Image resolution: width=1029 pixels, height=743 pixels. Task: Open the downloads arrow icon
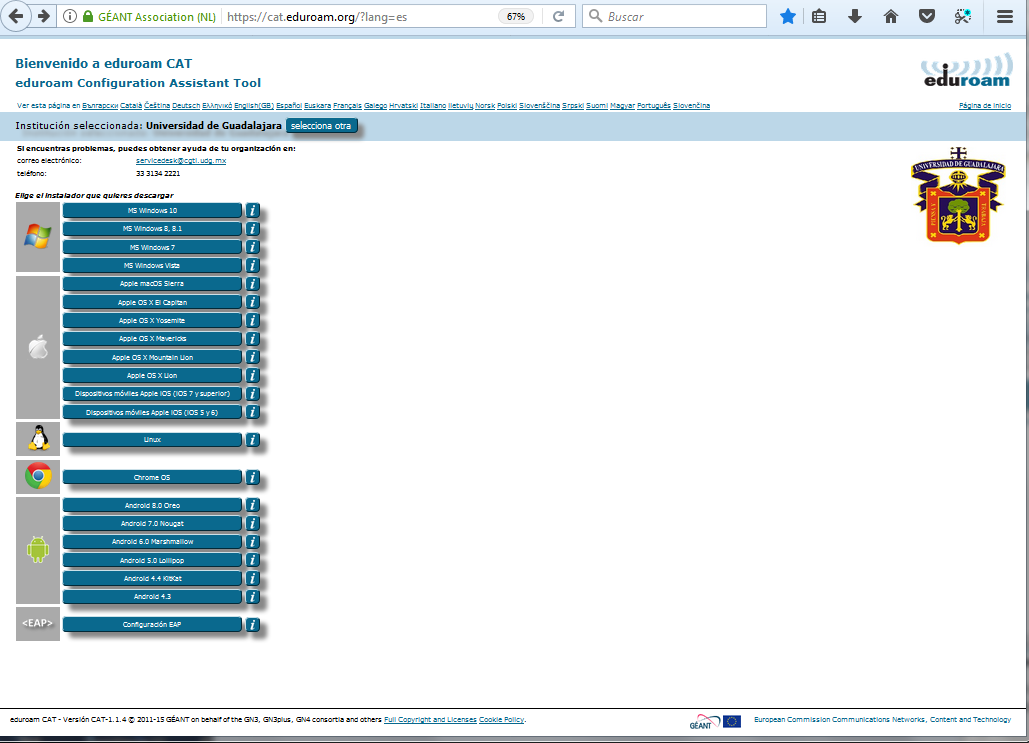tap(854, 16)
